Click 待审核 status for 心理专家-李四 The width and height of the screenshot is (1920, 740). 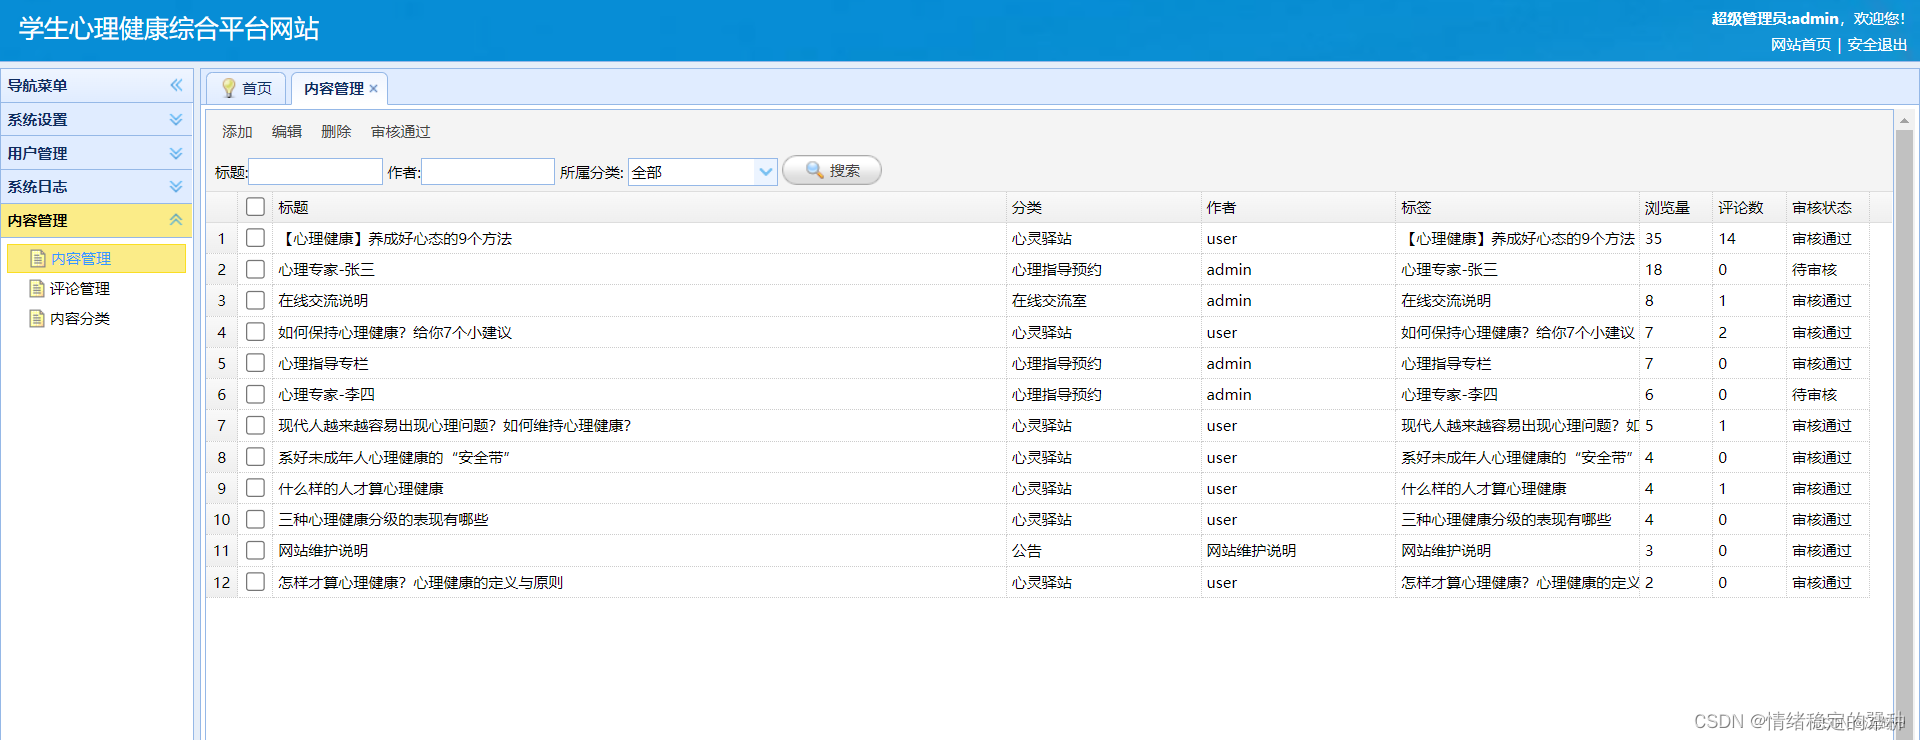1814,394
